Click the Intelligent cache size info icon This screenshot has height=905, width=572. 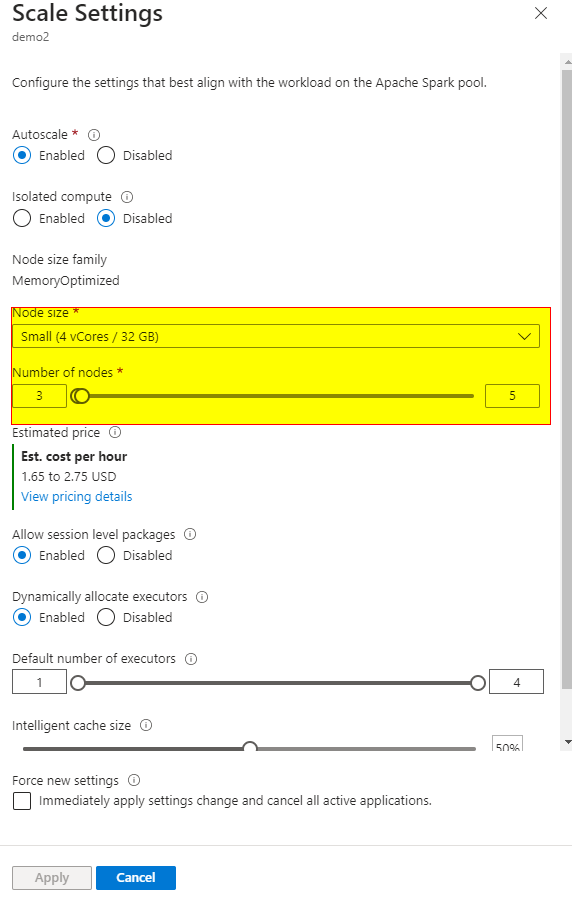click(146, 726)
